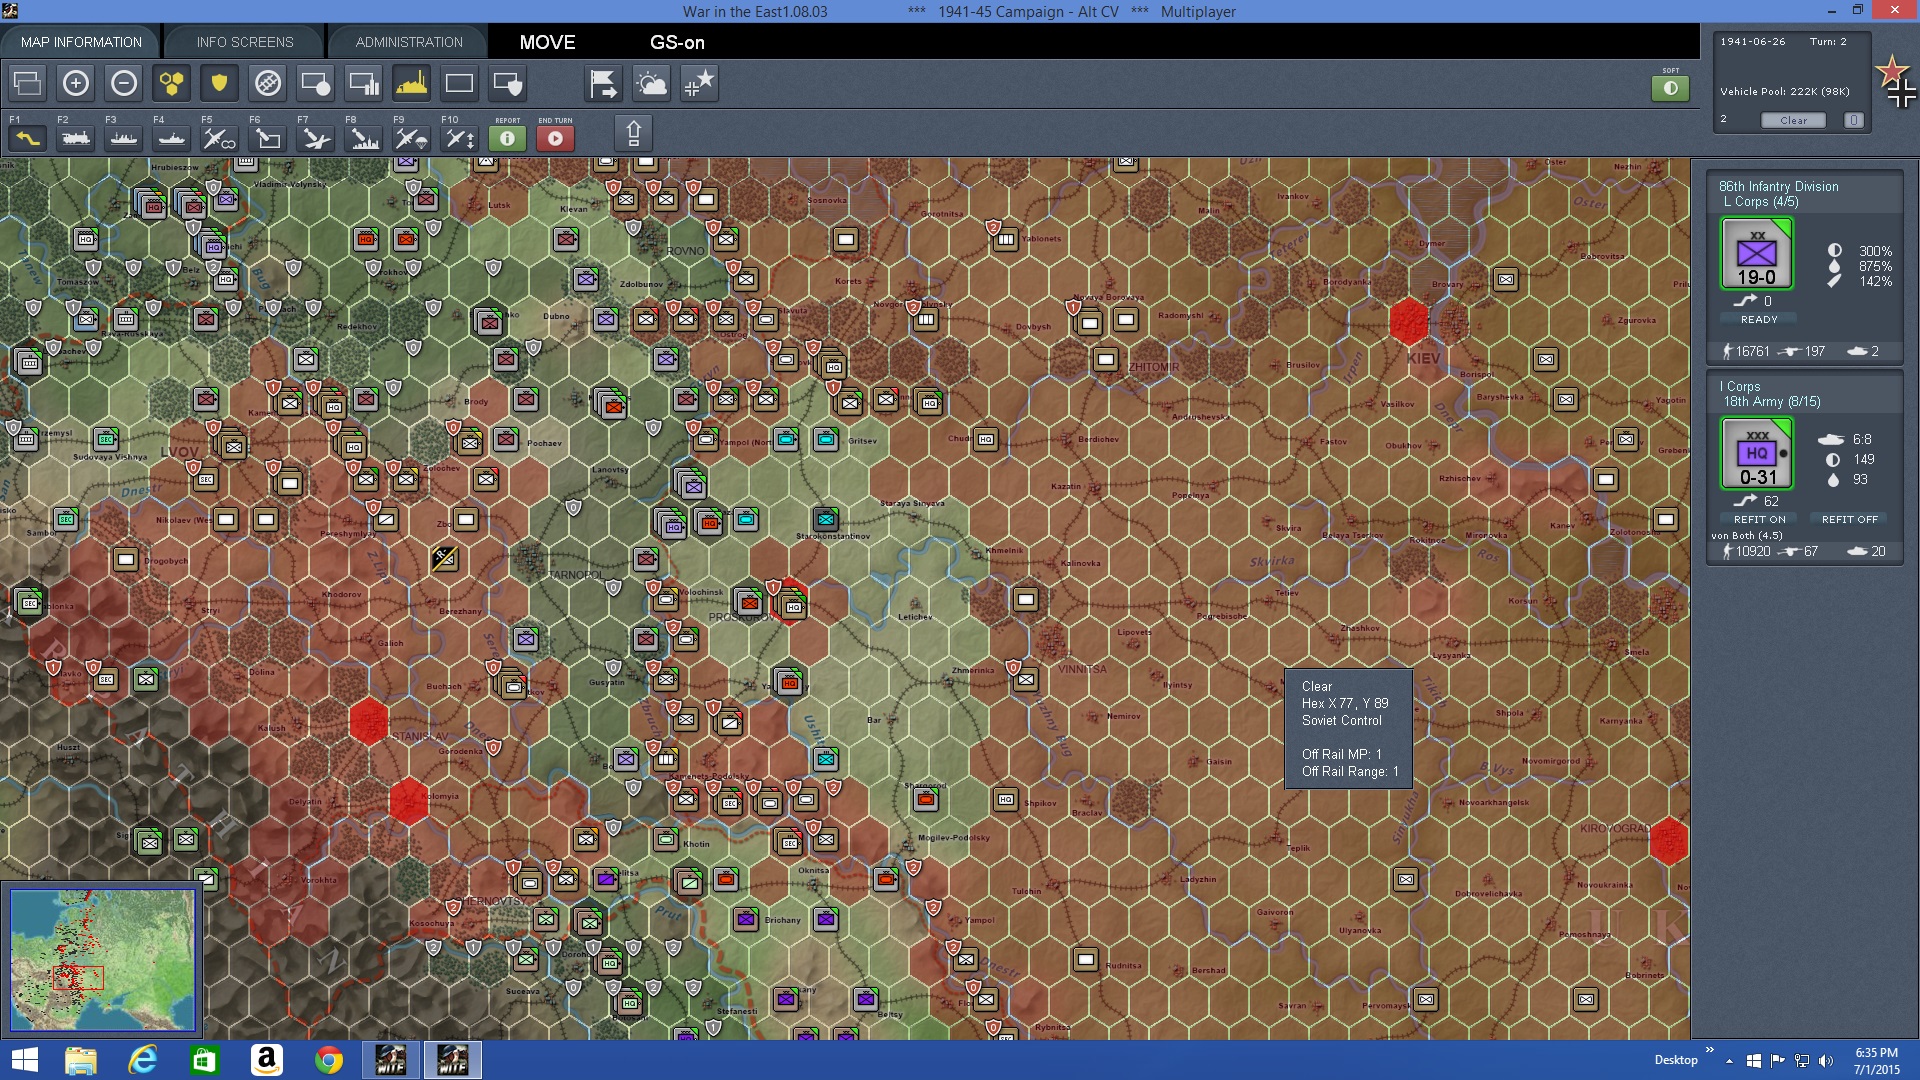Select F1 move mode yellow arrow
The height and width of the screenshot is (1080, 1920).
pos(28,138)
